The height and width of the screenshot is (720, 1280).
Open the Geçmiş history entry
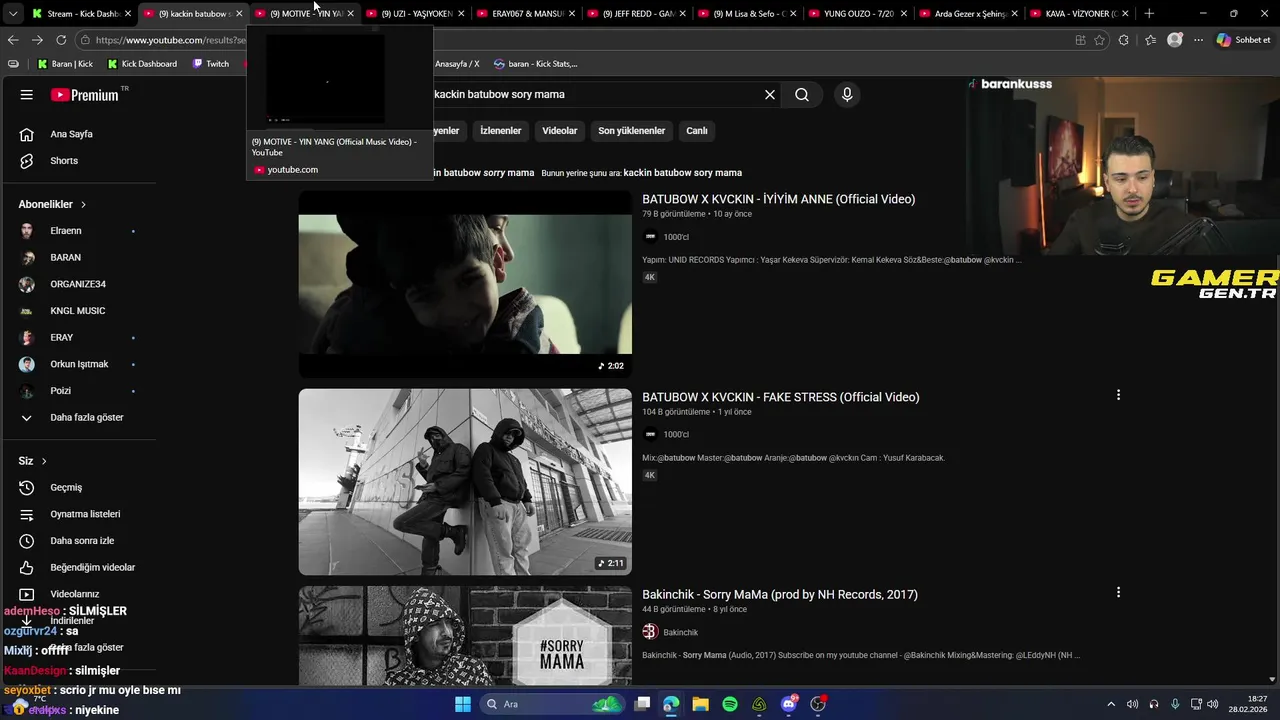(78, 487)
